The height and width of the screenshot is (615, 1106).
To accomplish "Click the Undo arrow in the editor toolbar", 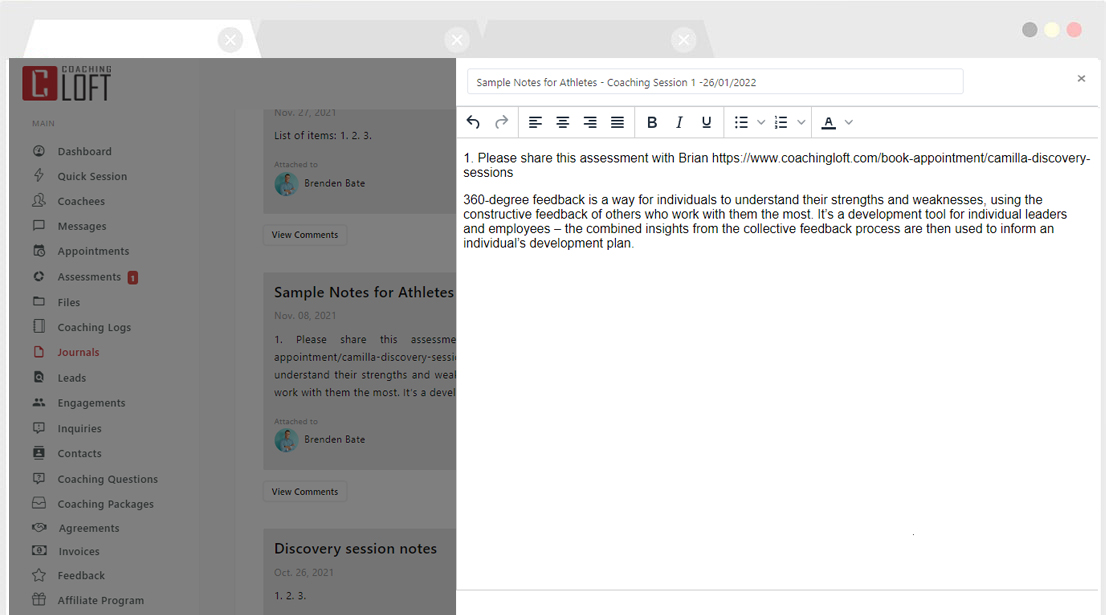I will [473, 122].
